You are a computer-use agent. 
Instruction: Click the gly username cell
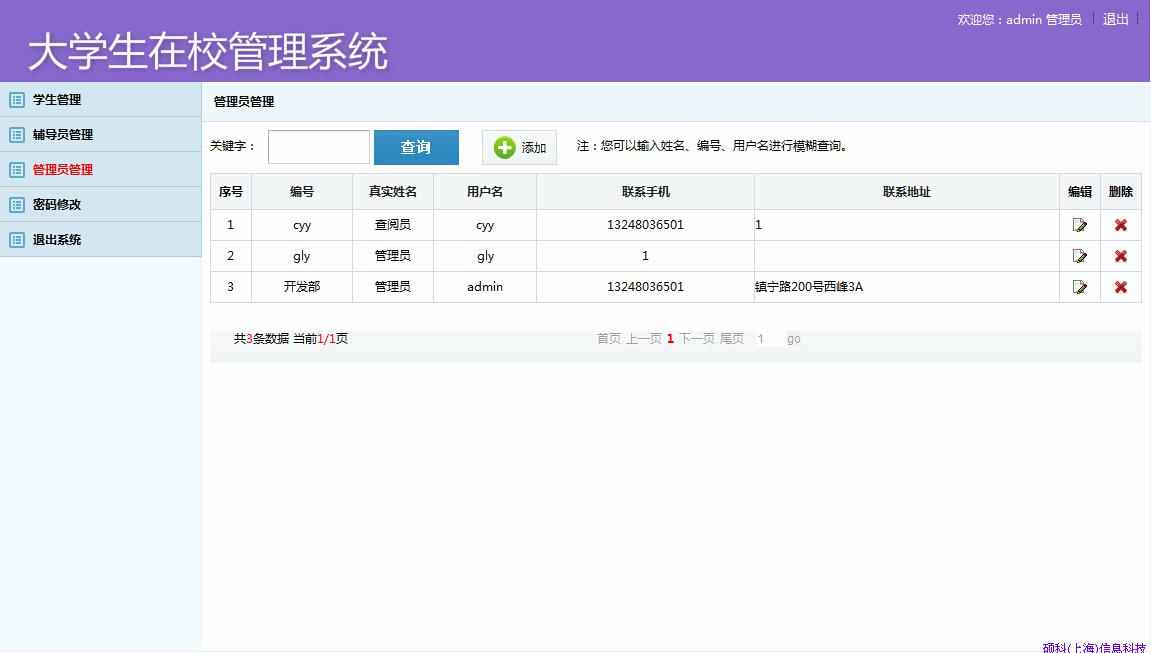[x=484, y=256]
